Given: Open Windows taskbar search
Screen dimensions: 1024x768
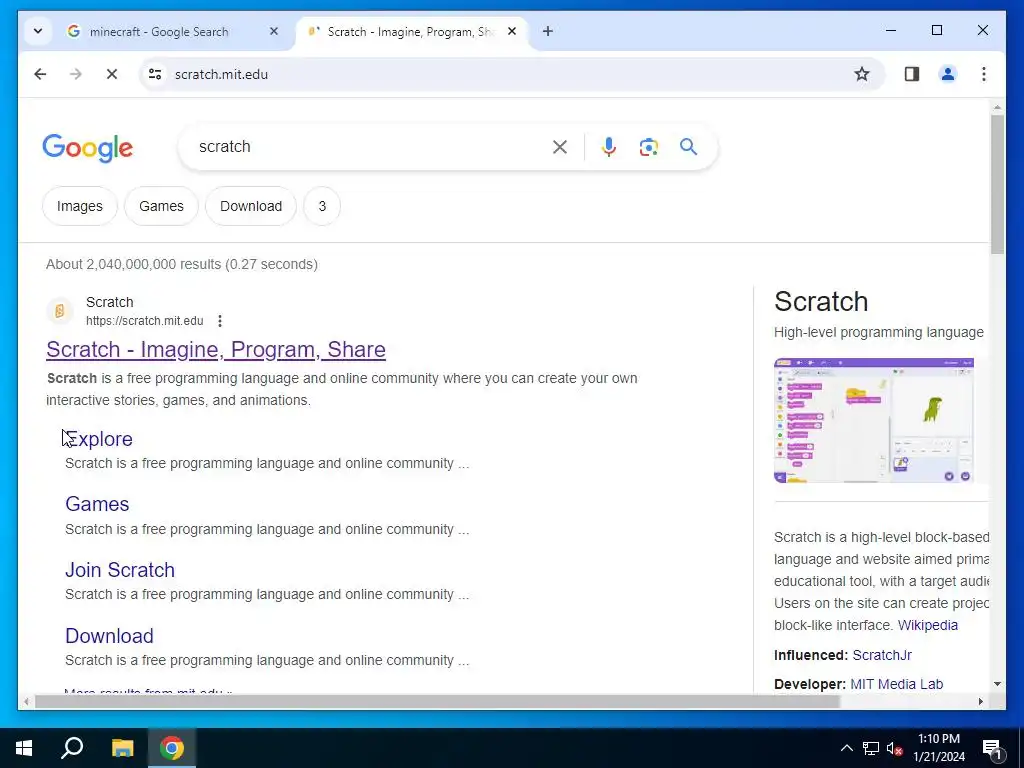Looking at the screenshot, I should point(72,748).
